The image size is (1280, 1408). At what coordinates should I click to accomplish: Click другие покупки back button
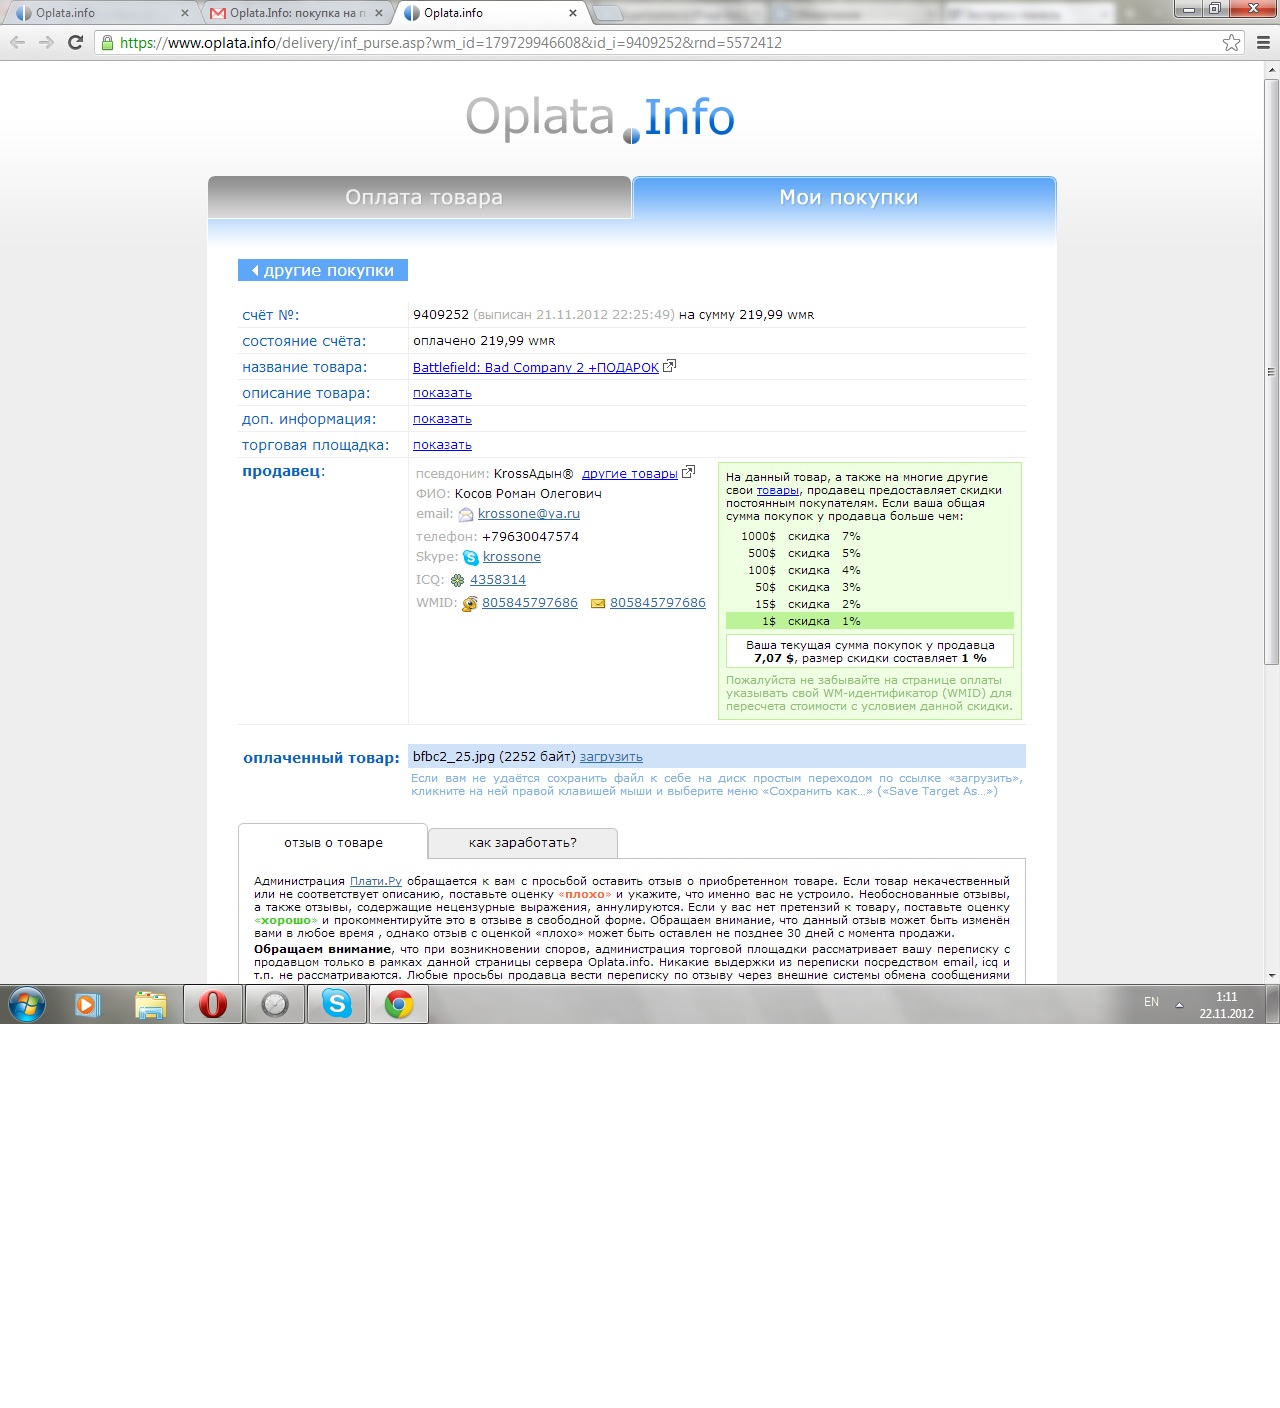[x=323, y=270]
